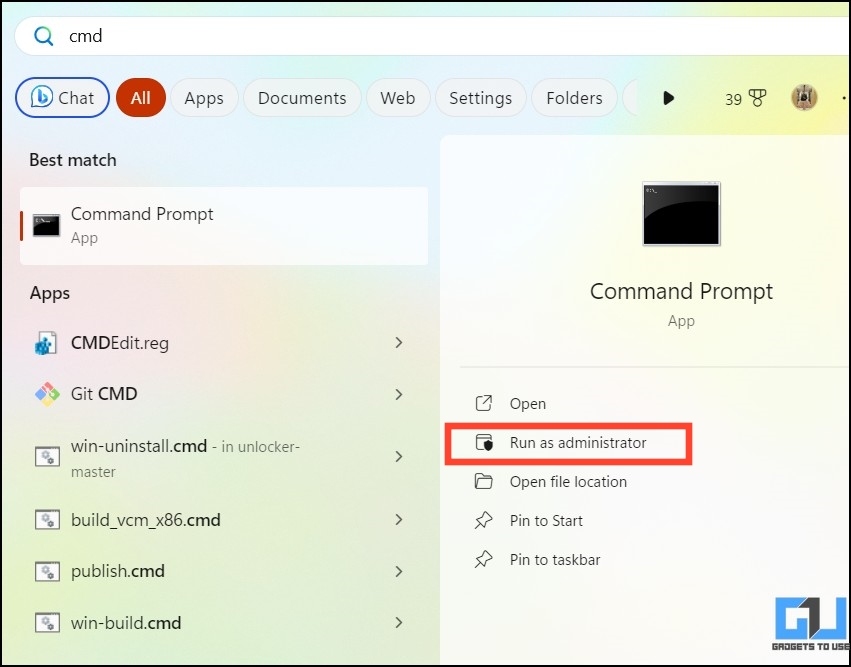The image size is (851, 667).
Task: Expand options for publish.cmd result
Action: 399,571
